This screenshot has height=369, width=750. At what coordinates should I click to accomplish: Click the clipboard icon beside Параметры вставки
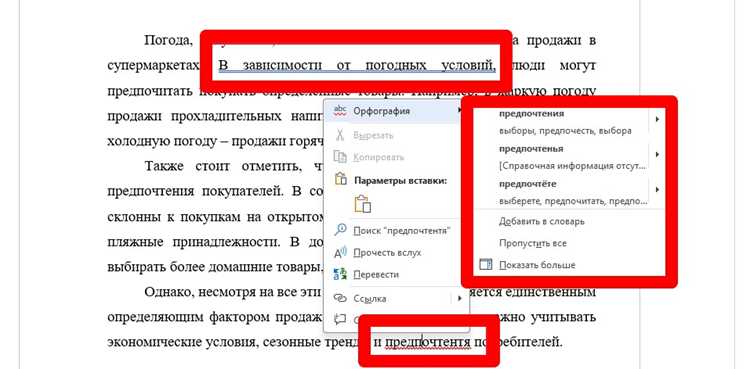(340, 179)
